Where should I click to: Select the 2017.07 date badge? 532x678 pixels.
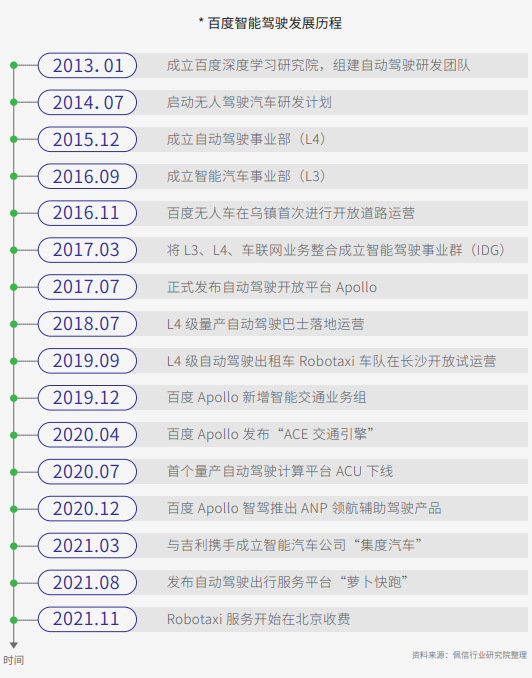(x=87, y=287)
